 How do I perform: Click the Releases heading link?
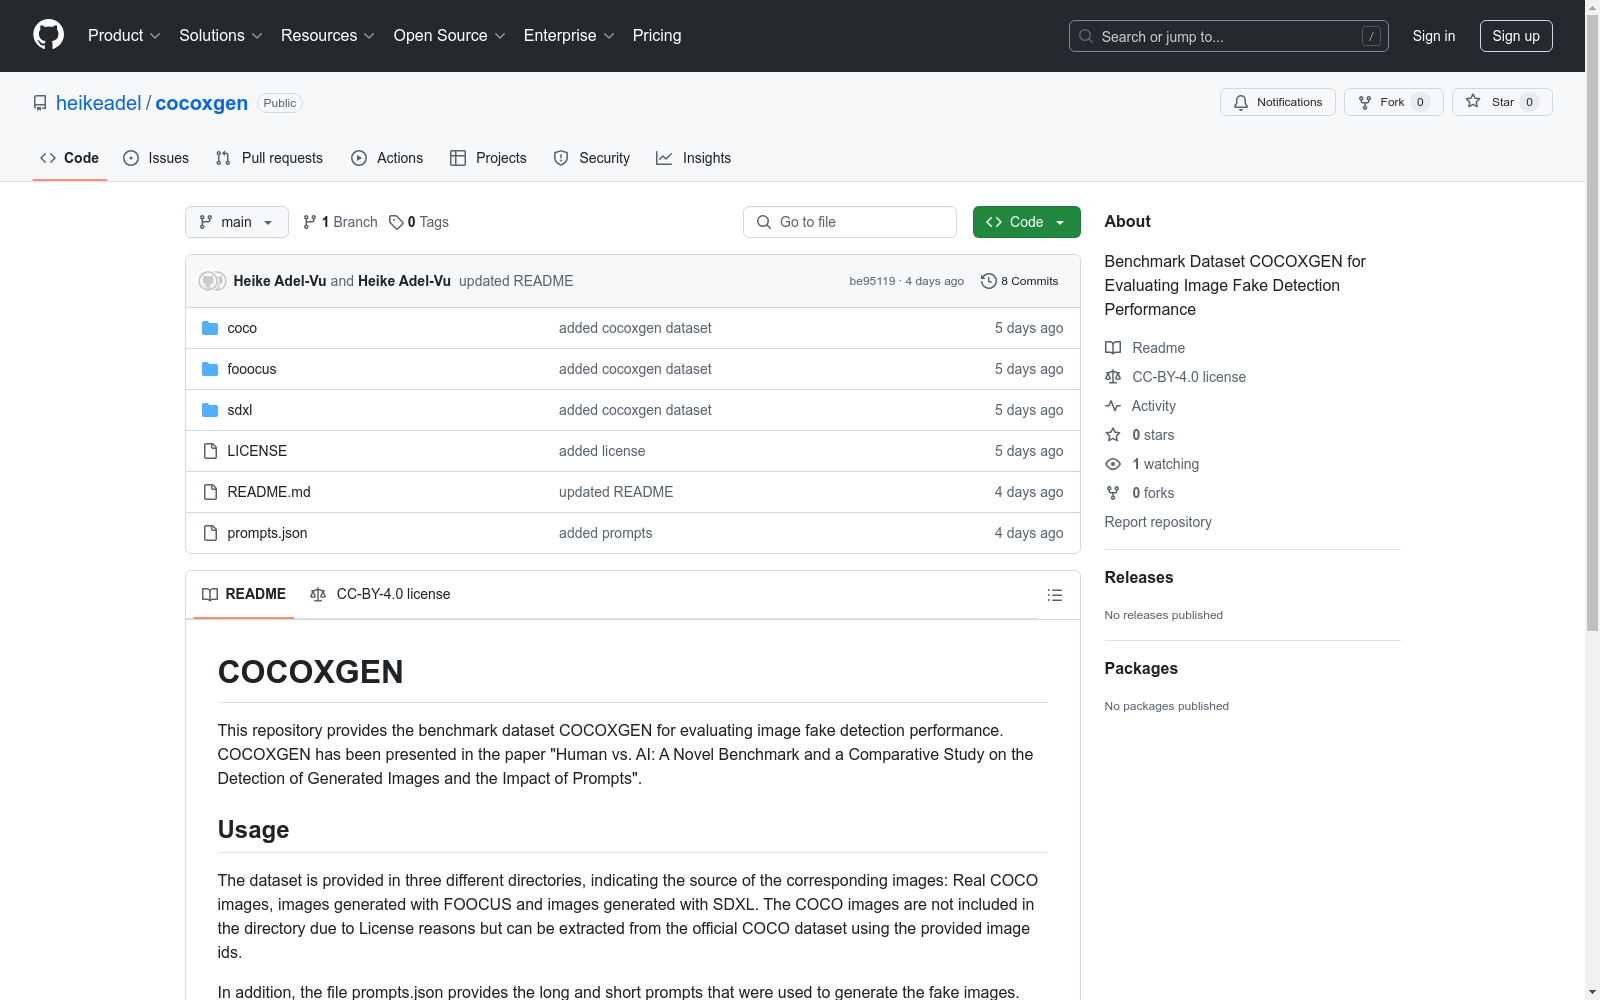[x=1139, y=577]
